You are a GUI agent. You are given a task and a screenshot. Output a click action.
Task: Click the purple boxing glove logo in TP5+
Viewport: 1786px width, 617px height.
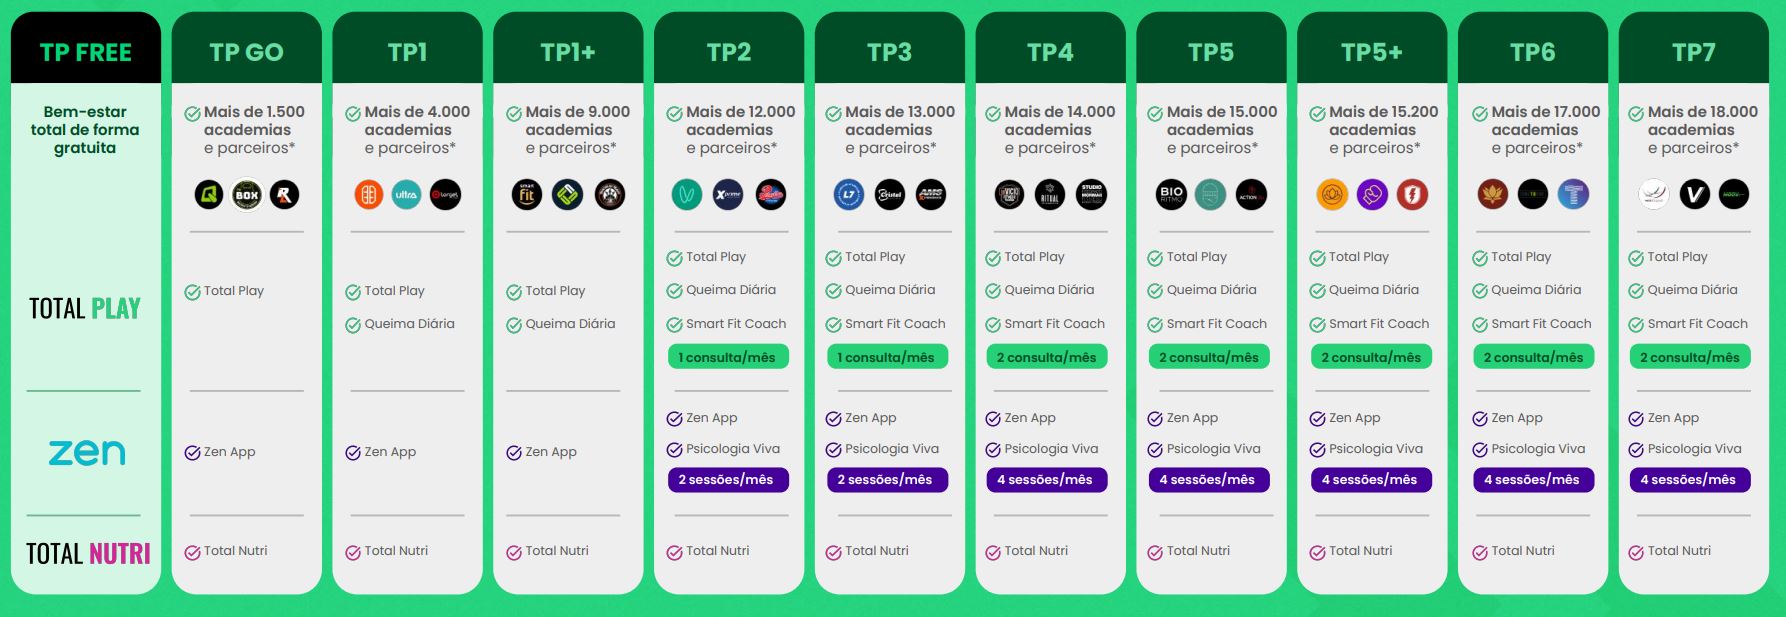1372,195
